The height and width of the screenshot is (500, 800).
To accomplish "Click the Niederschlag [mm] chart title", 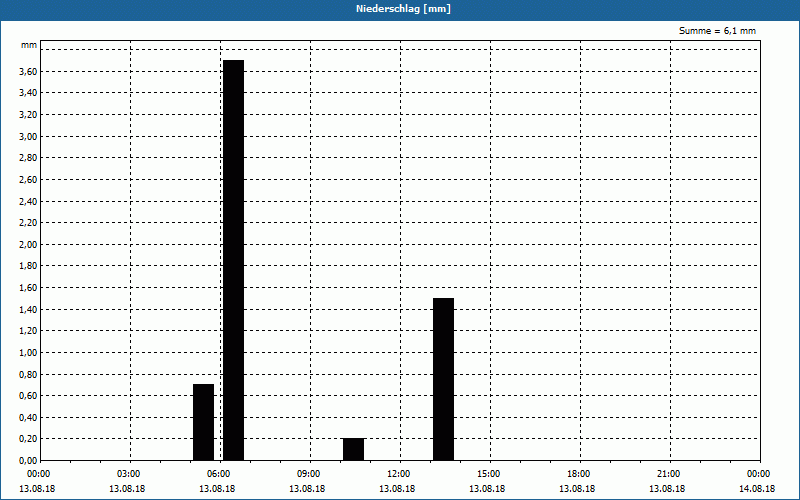I will (x=403, y=9).
